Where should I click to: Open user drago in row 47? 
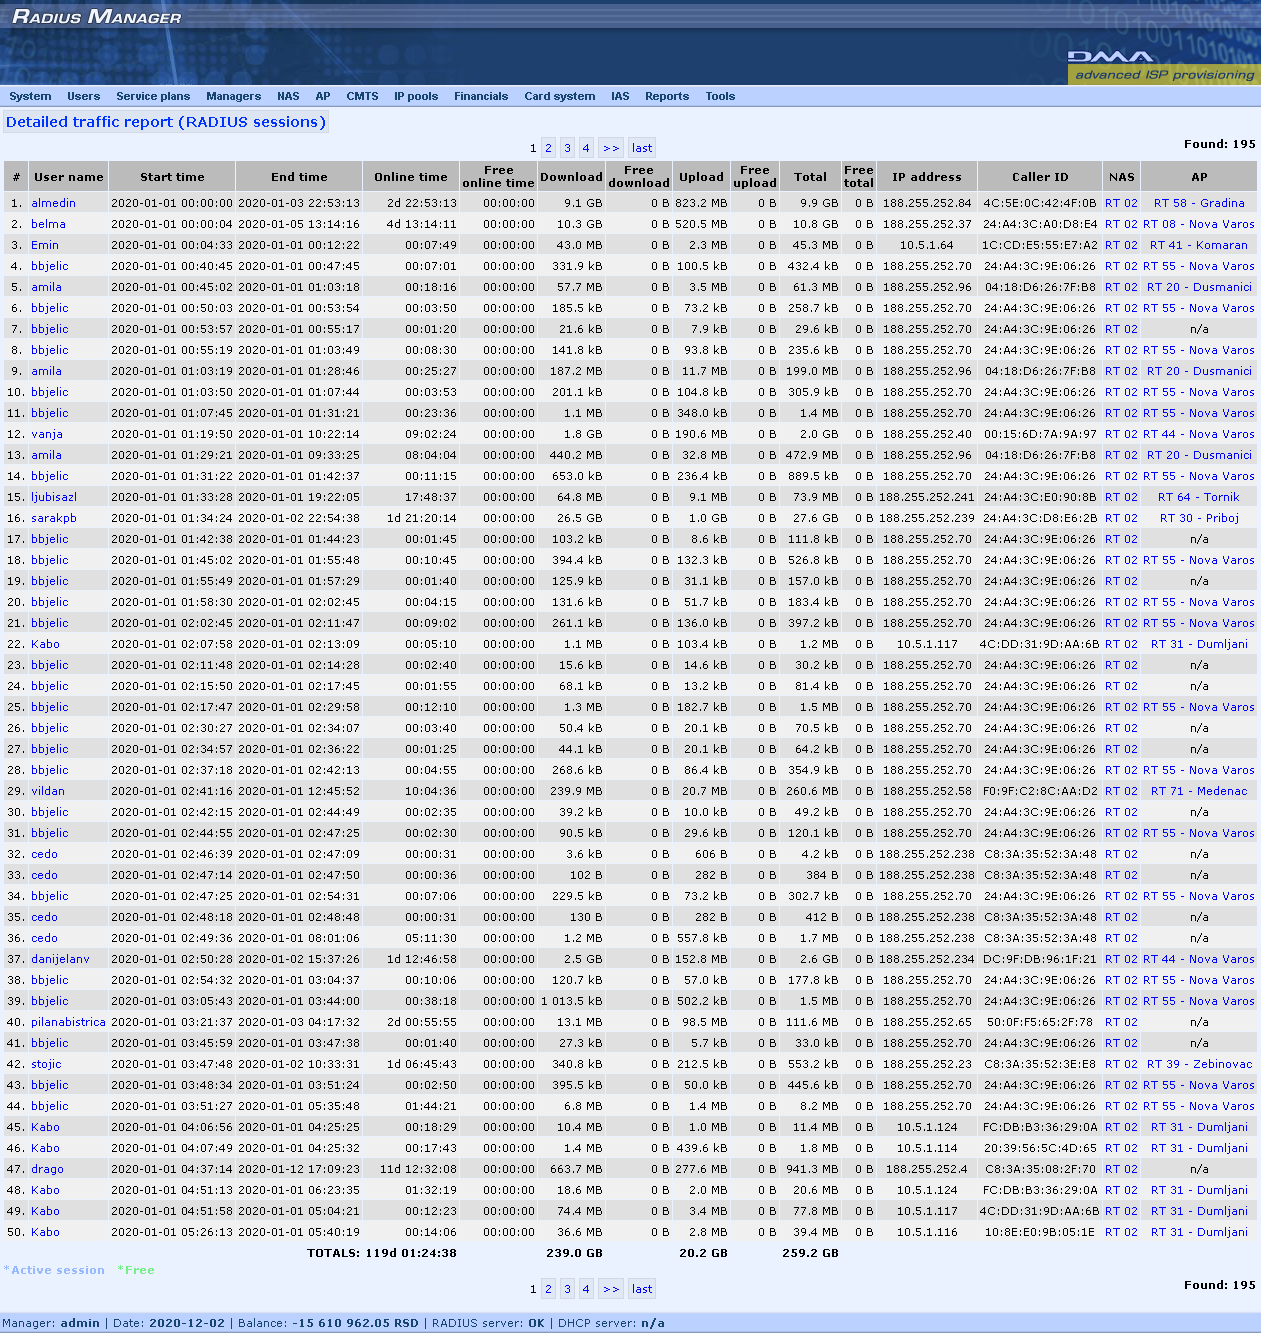pyautogui.click(x=47, y=1169)
